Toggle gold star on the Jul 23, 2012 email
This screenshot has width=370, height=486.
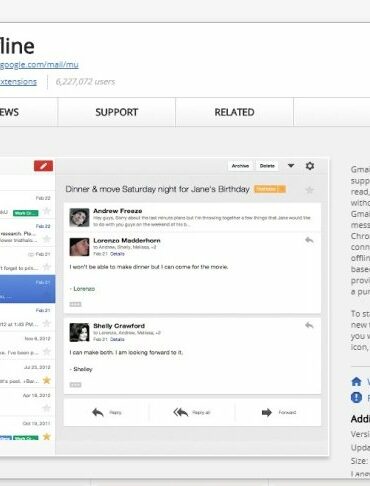point(47,380)
